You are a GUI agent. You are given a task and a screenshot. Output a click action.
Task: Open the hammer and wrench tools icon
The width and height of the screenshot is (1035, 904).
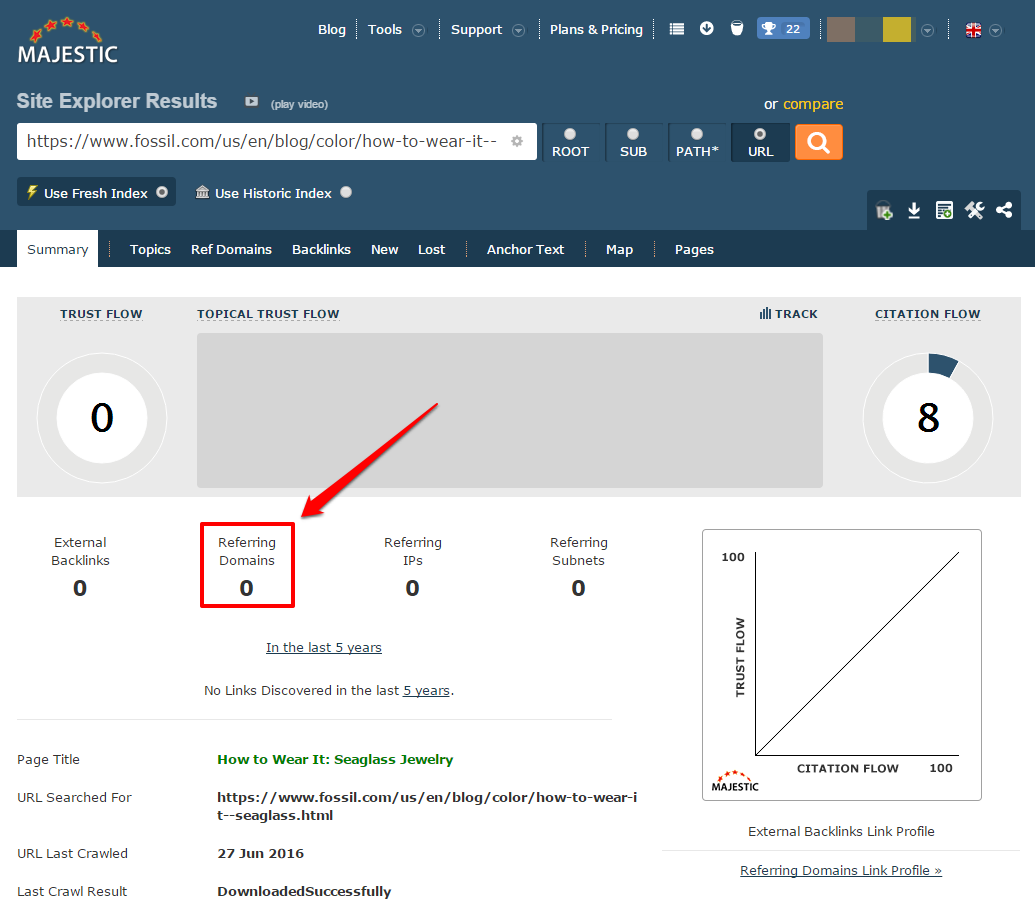(x=974, y=210)
